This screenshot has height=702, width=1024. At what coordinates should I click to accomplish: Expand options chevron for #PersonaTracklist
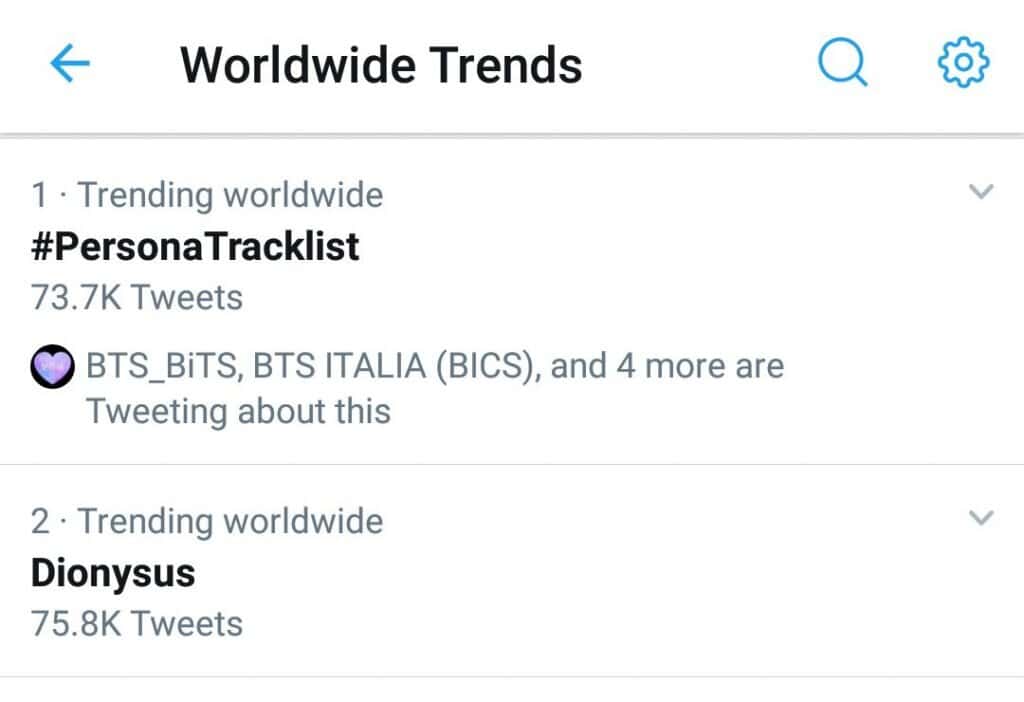pos(982,191)
